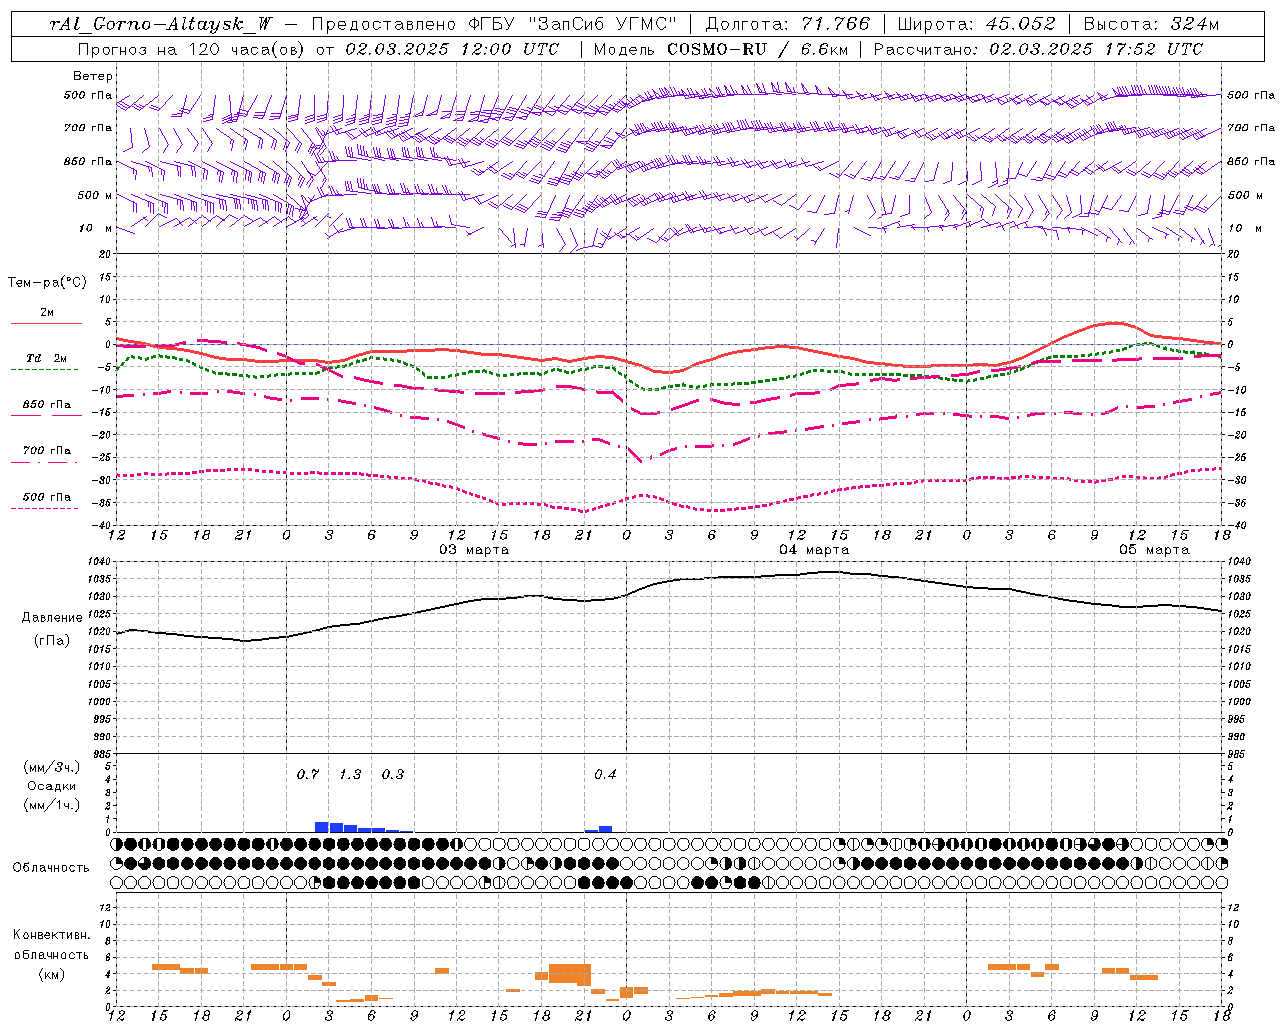The height and width of the screenshot is (1024, 1280).
Task: Click the Конвективн. convective cloud label
Action: point(51,935)
